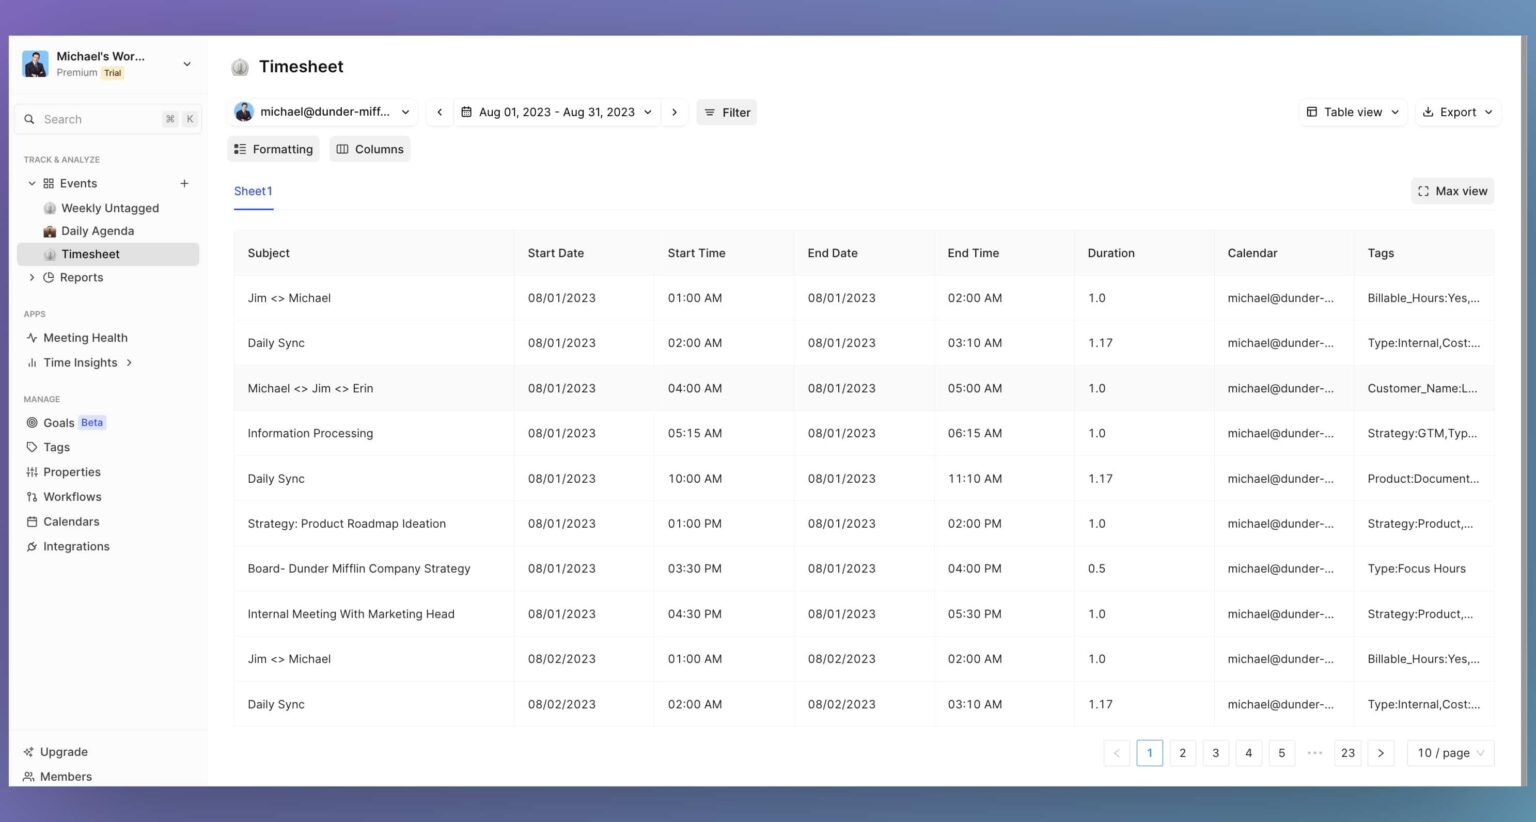Select the Integrations icon
Screen dimensions: 1536x822
[x=32, y=546]
